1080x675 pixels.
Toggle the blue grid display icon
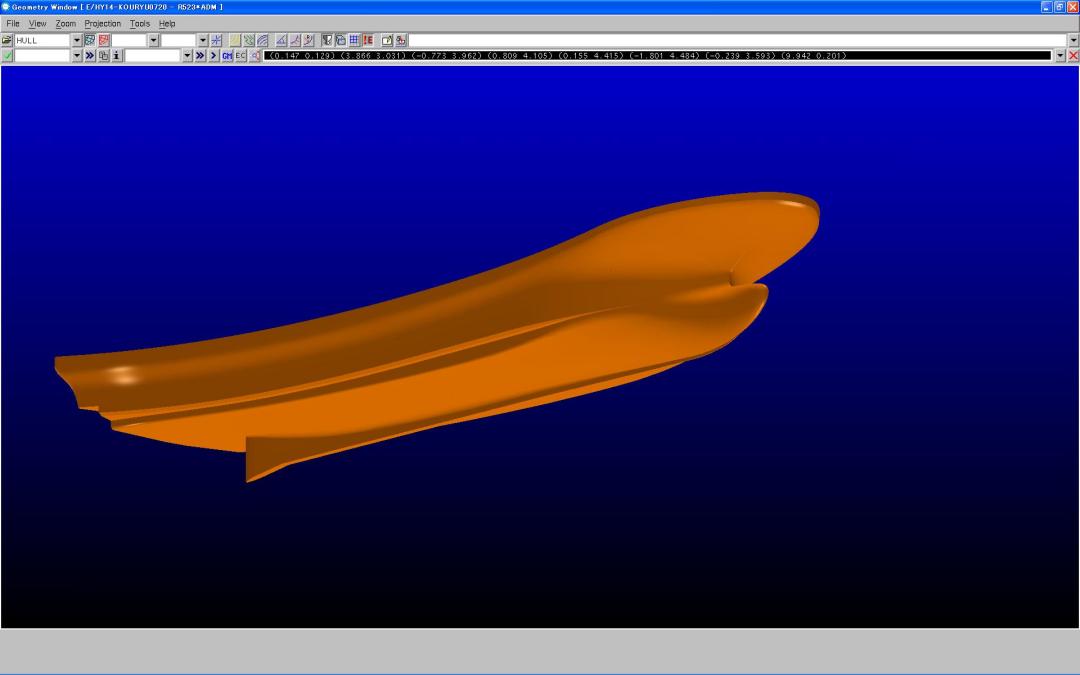(x=354, y=40)
